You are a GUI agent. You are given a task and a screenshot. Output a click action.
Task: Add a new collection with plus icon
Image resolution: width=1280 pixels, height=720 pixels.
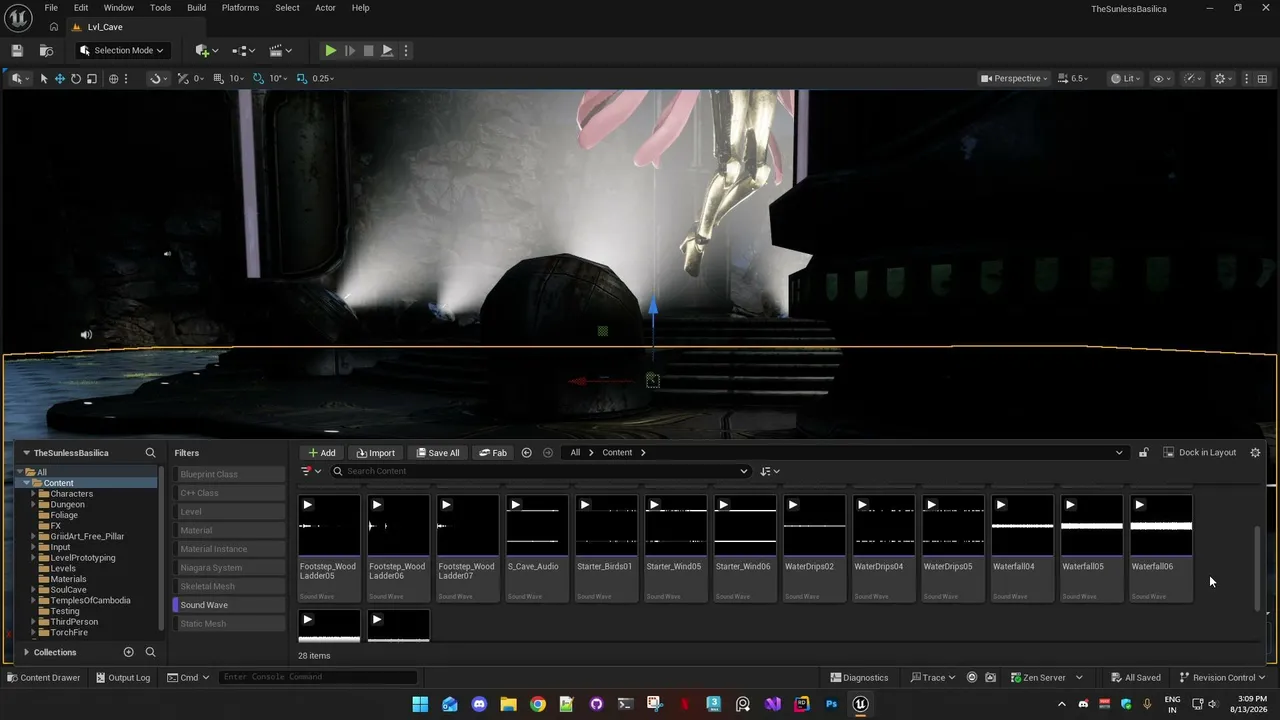point(128,652)
